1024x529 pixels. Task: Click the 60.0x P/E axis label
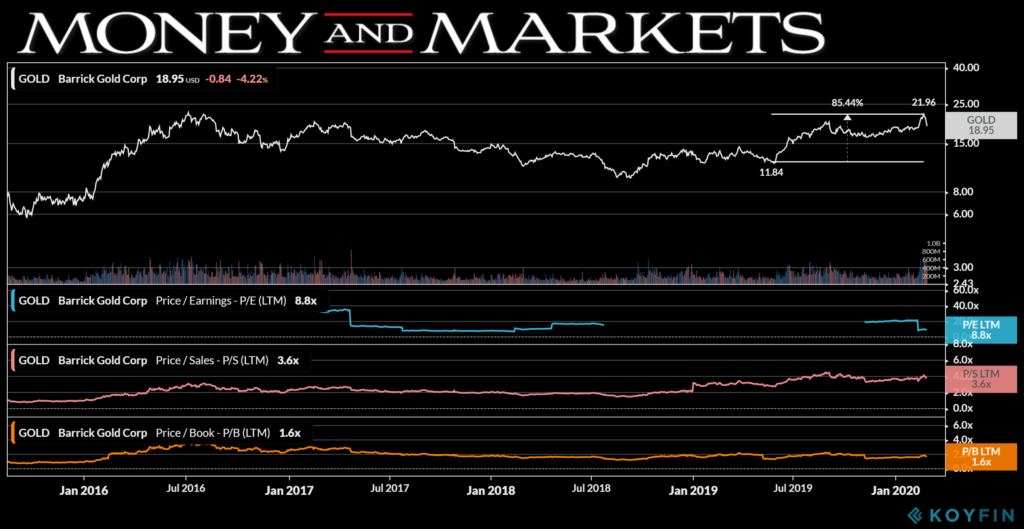[x=964, y=289]
